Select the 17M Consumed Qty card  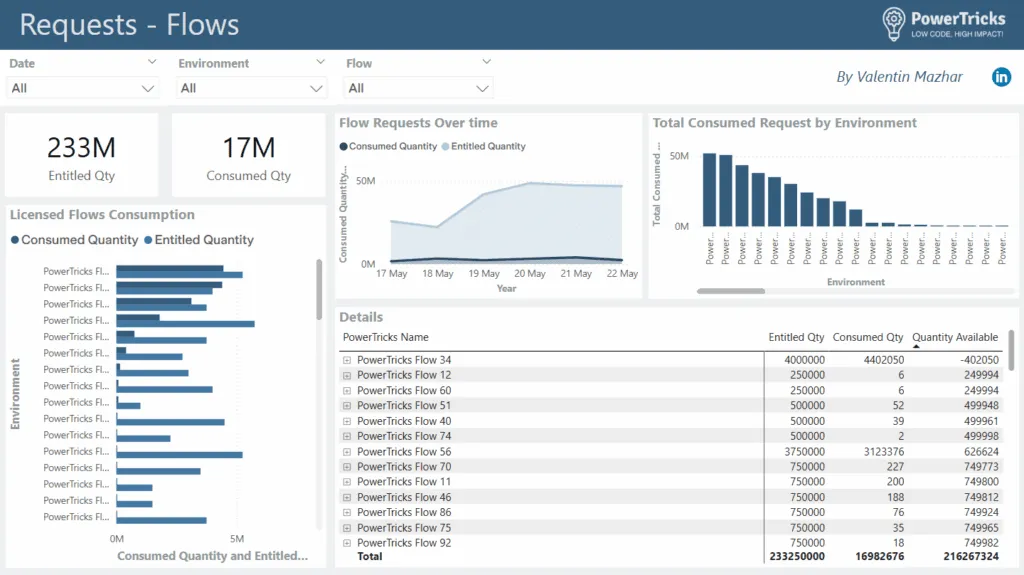[x=249, y=155]
